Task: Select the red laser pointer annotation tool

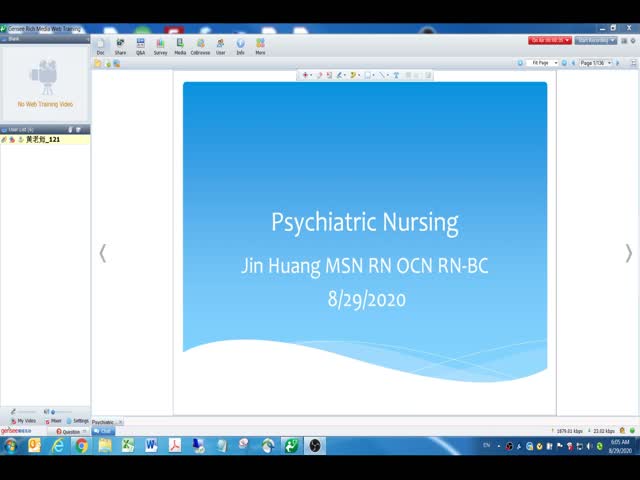Action: 305,75
